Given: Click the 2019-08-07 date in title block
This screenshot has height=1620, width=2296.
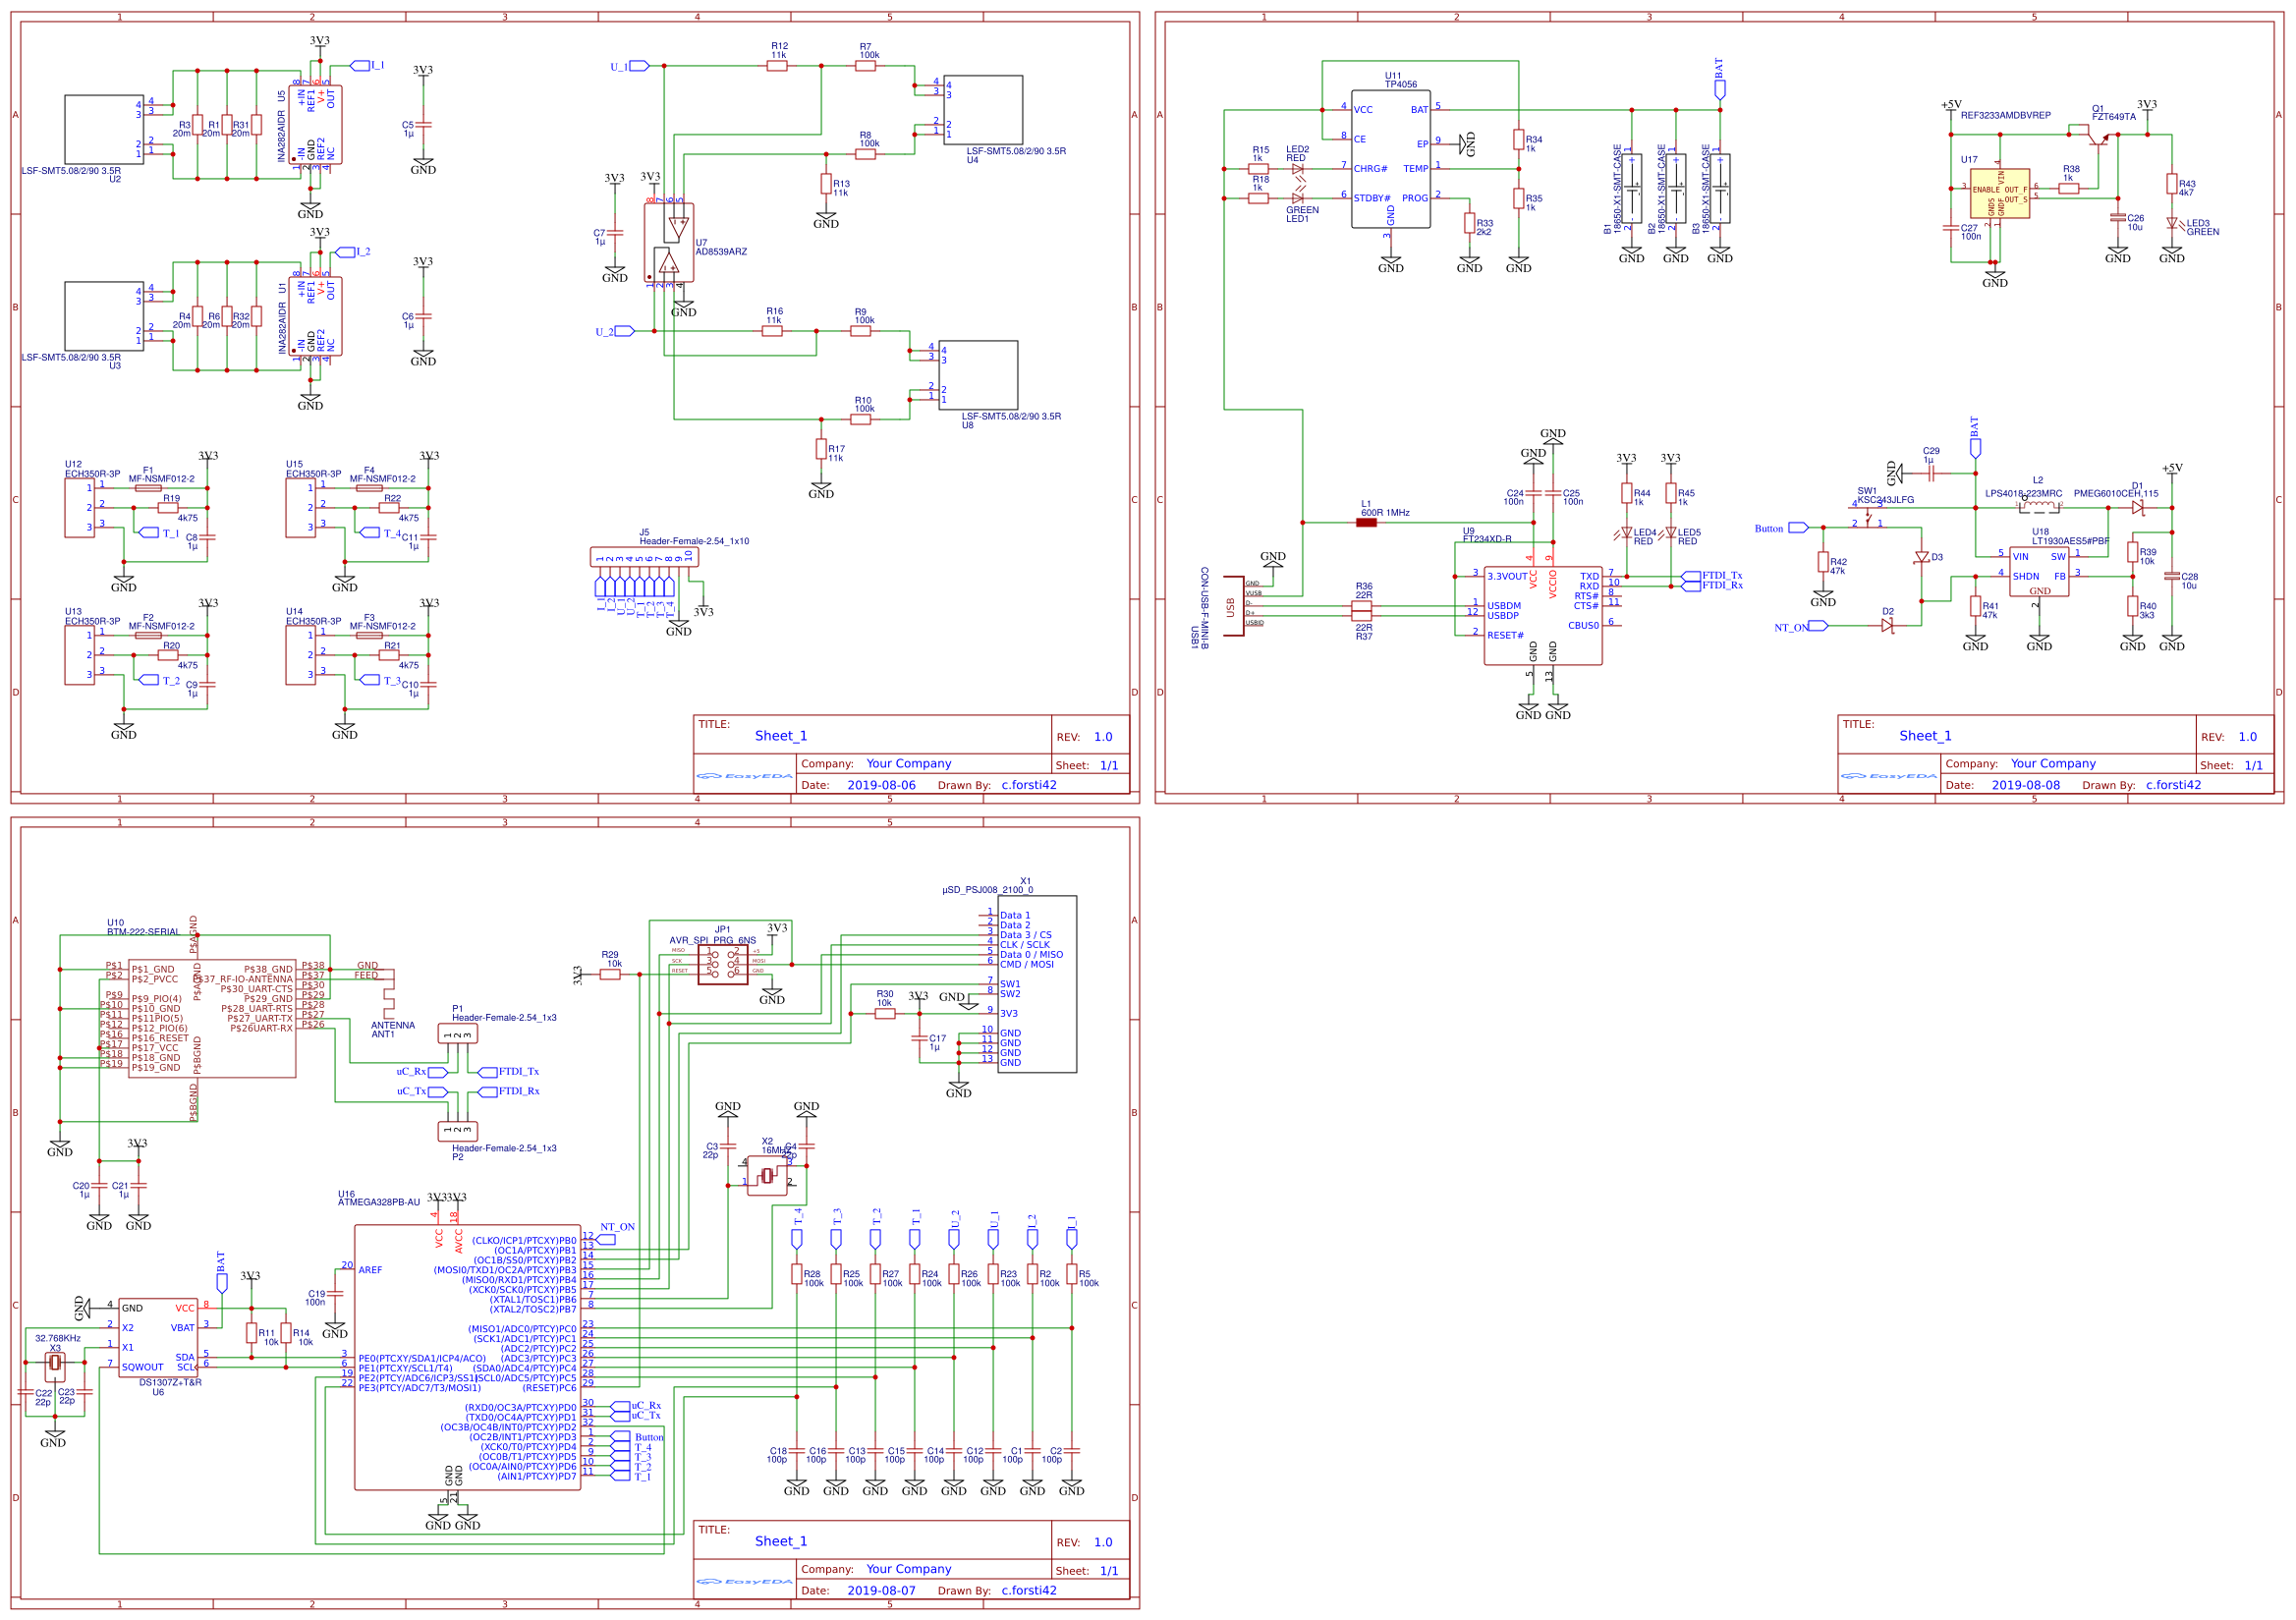Looking at the screenshot, I should [x=881, y=1590].
